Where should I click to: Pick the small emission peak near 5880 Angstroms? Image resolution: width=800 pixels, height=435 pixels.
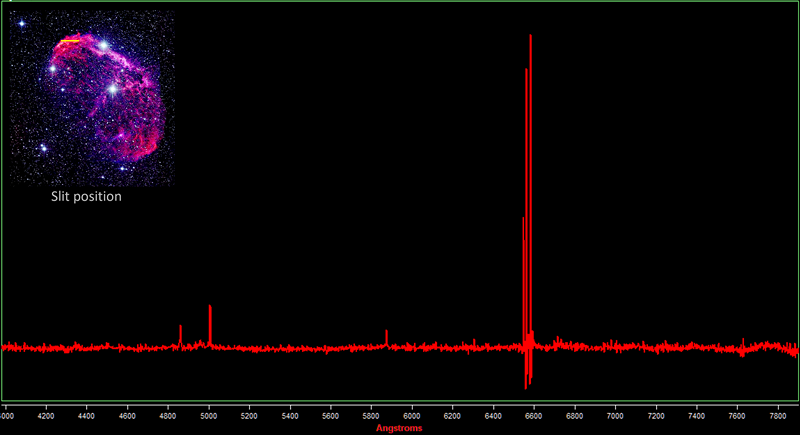click(x=386, y=337)
